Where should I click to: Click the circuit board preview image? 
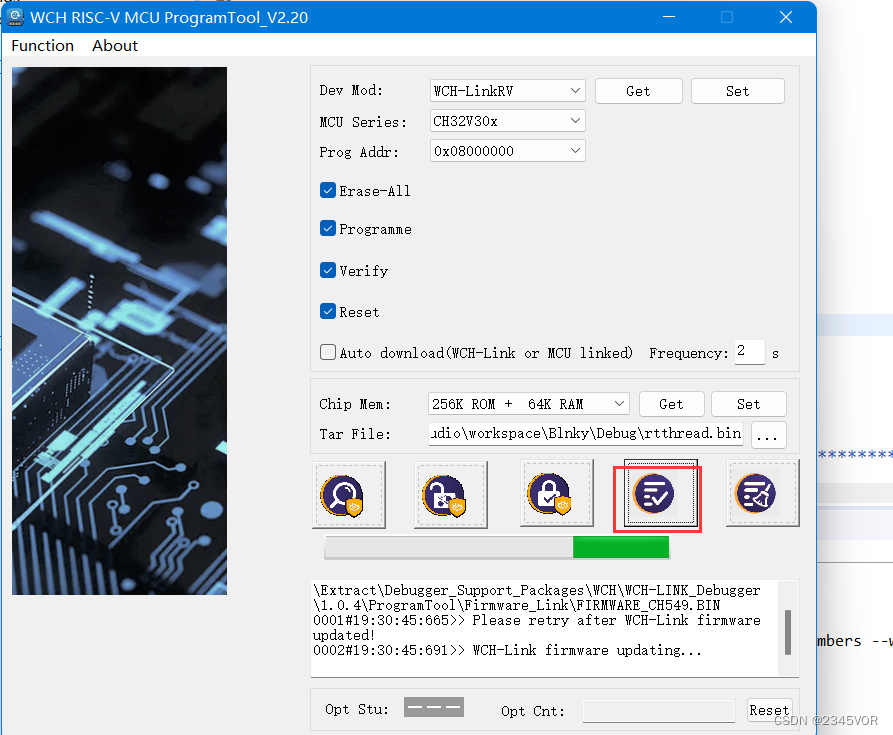click(x=119, y=330)
